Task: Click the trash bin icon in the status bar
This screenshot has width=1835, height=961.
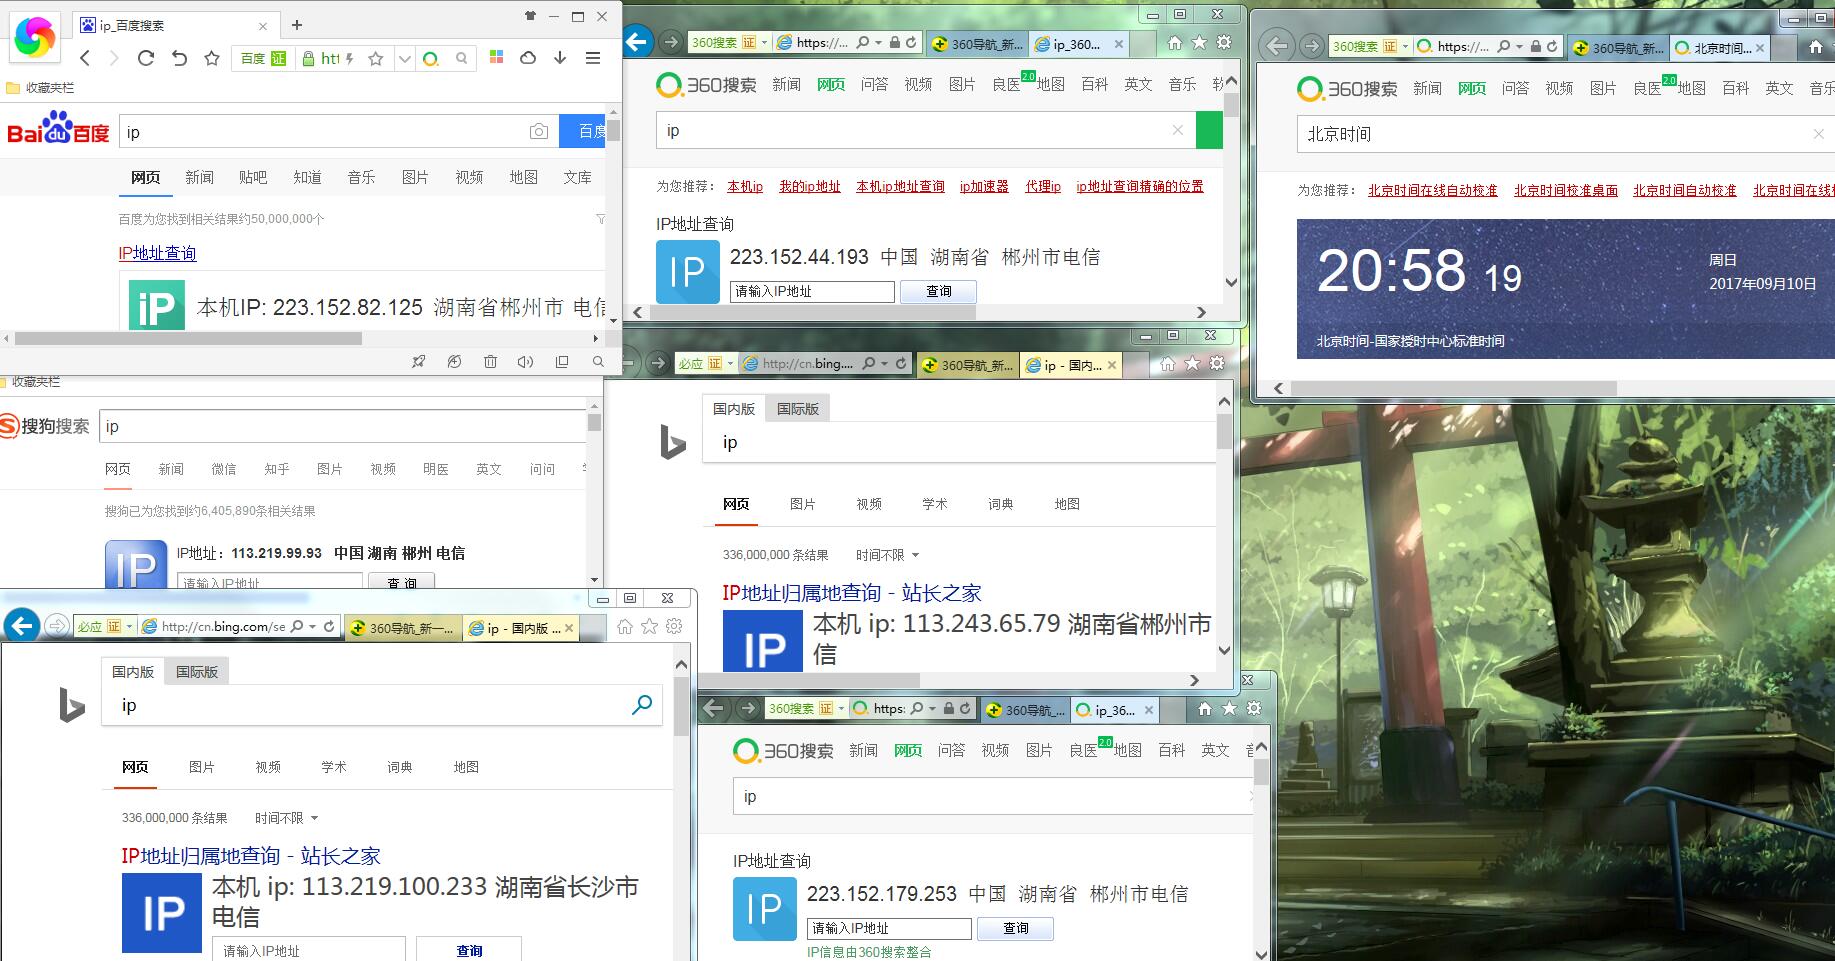Action: coord(490,362)
